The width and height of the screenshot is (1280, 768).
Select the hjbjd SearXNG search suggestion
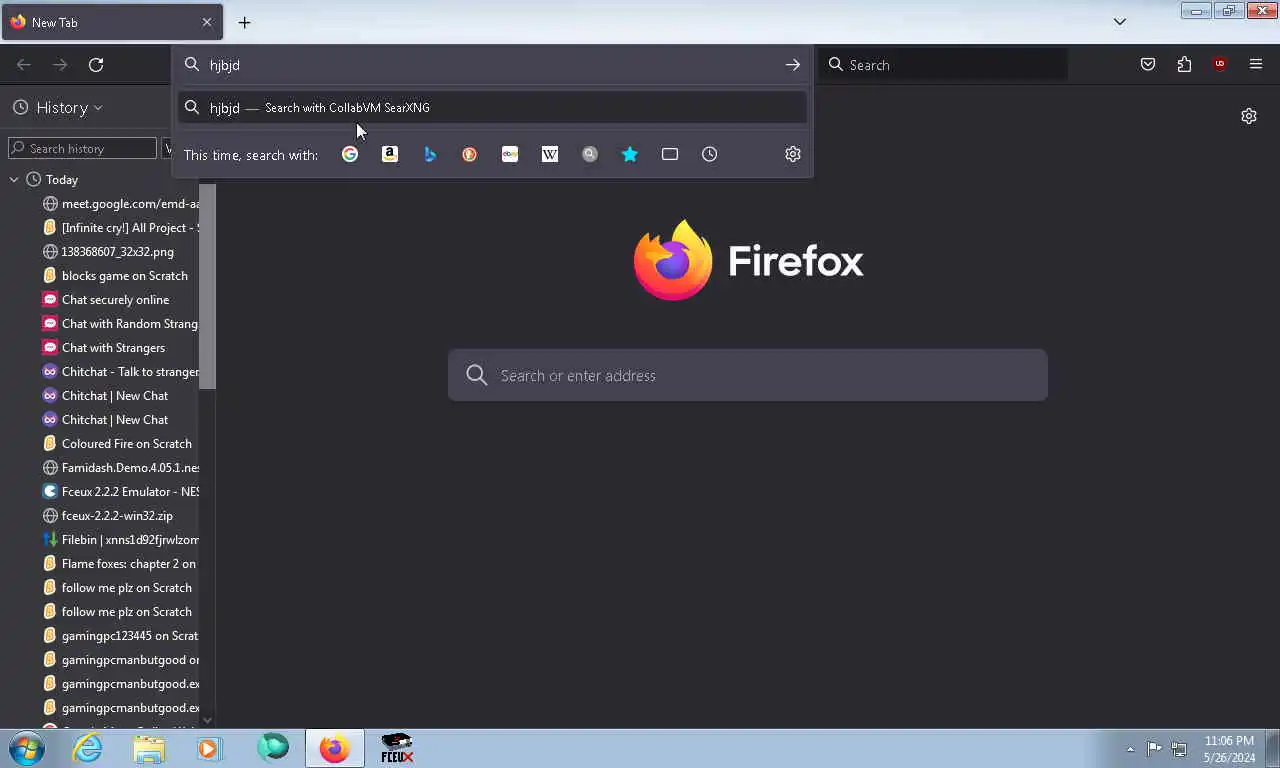[x=492, y=108]
